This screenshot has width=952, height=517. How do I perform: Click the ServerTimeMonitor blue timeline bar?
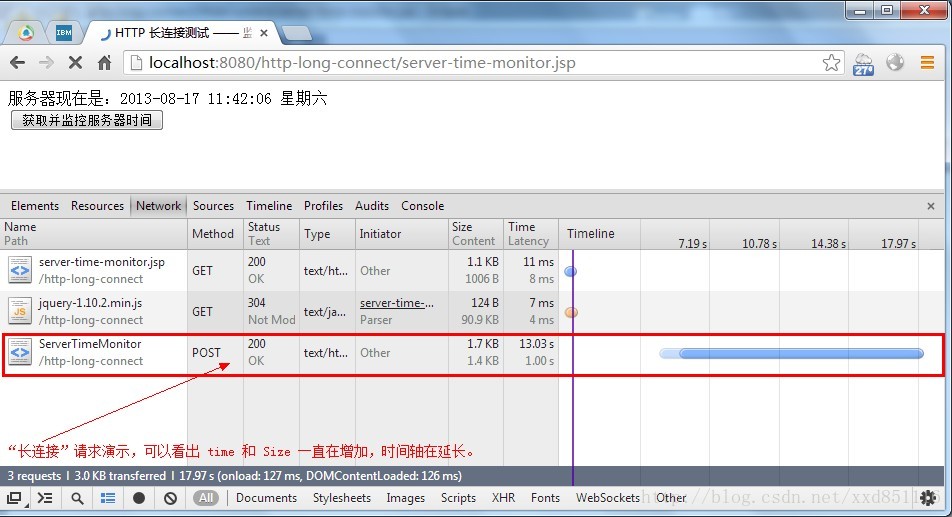click(792, 353)
